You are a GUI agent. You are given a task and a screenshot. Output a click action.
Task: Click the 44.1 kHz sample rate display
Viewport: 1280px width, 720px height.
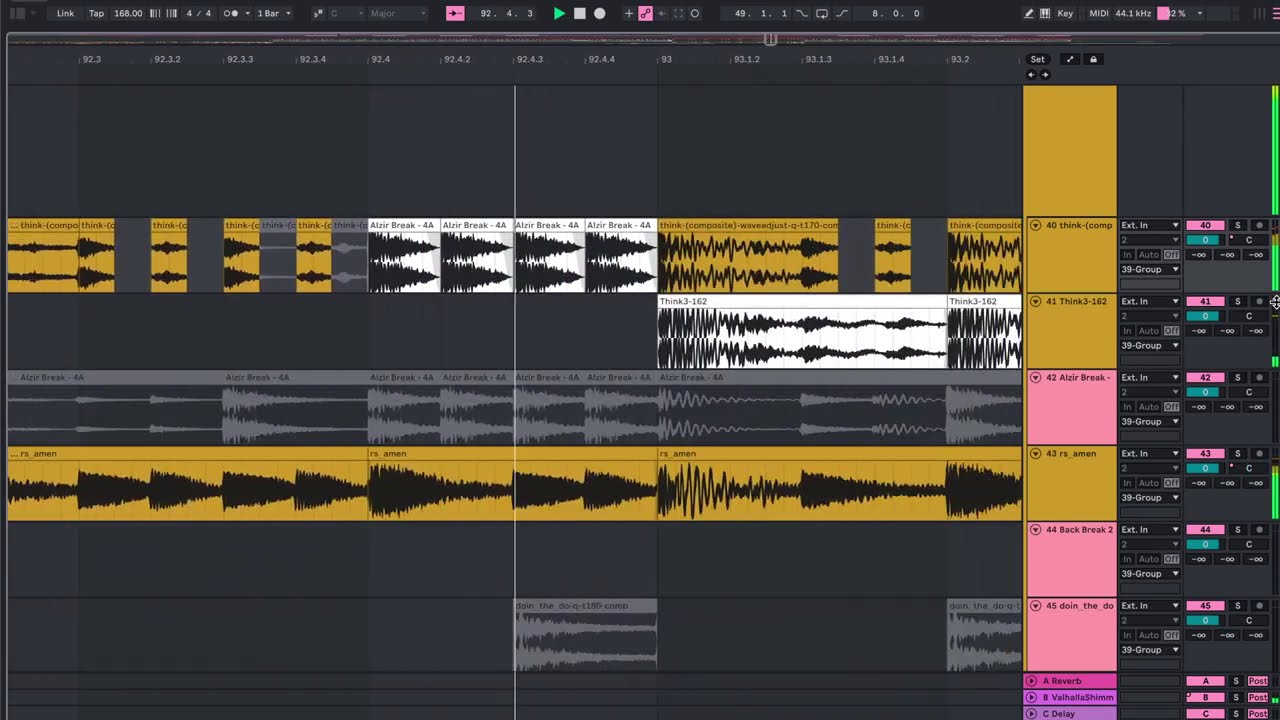coord(1133,13)
